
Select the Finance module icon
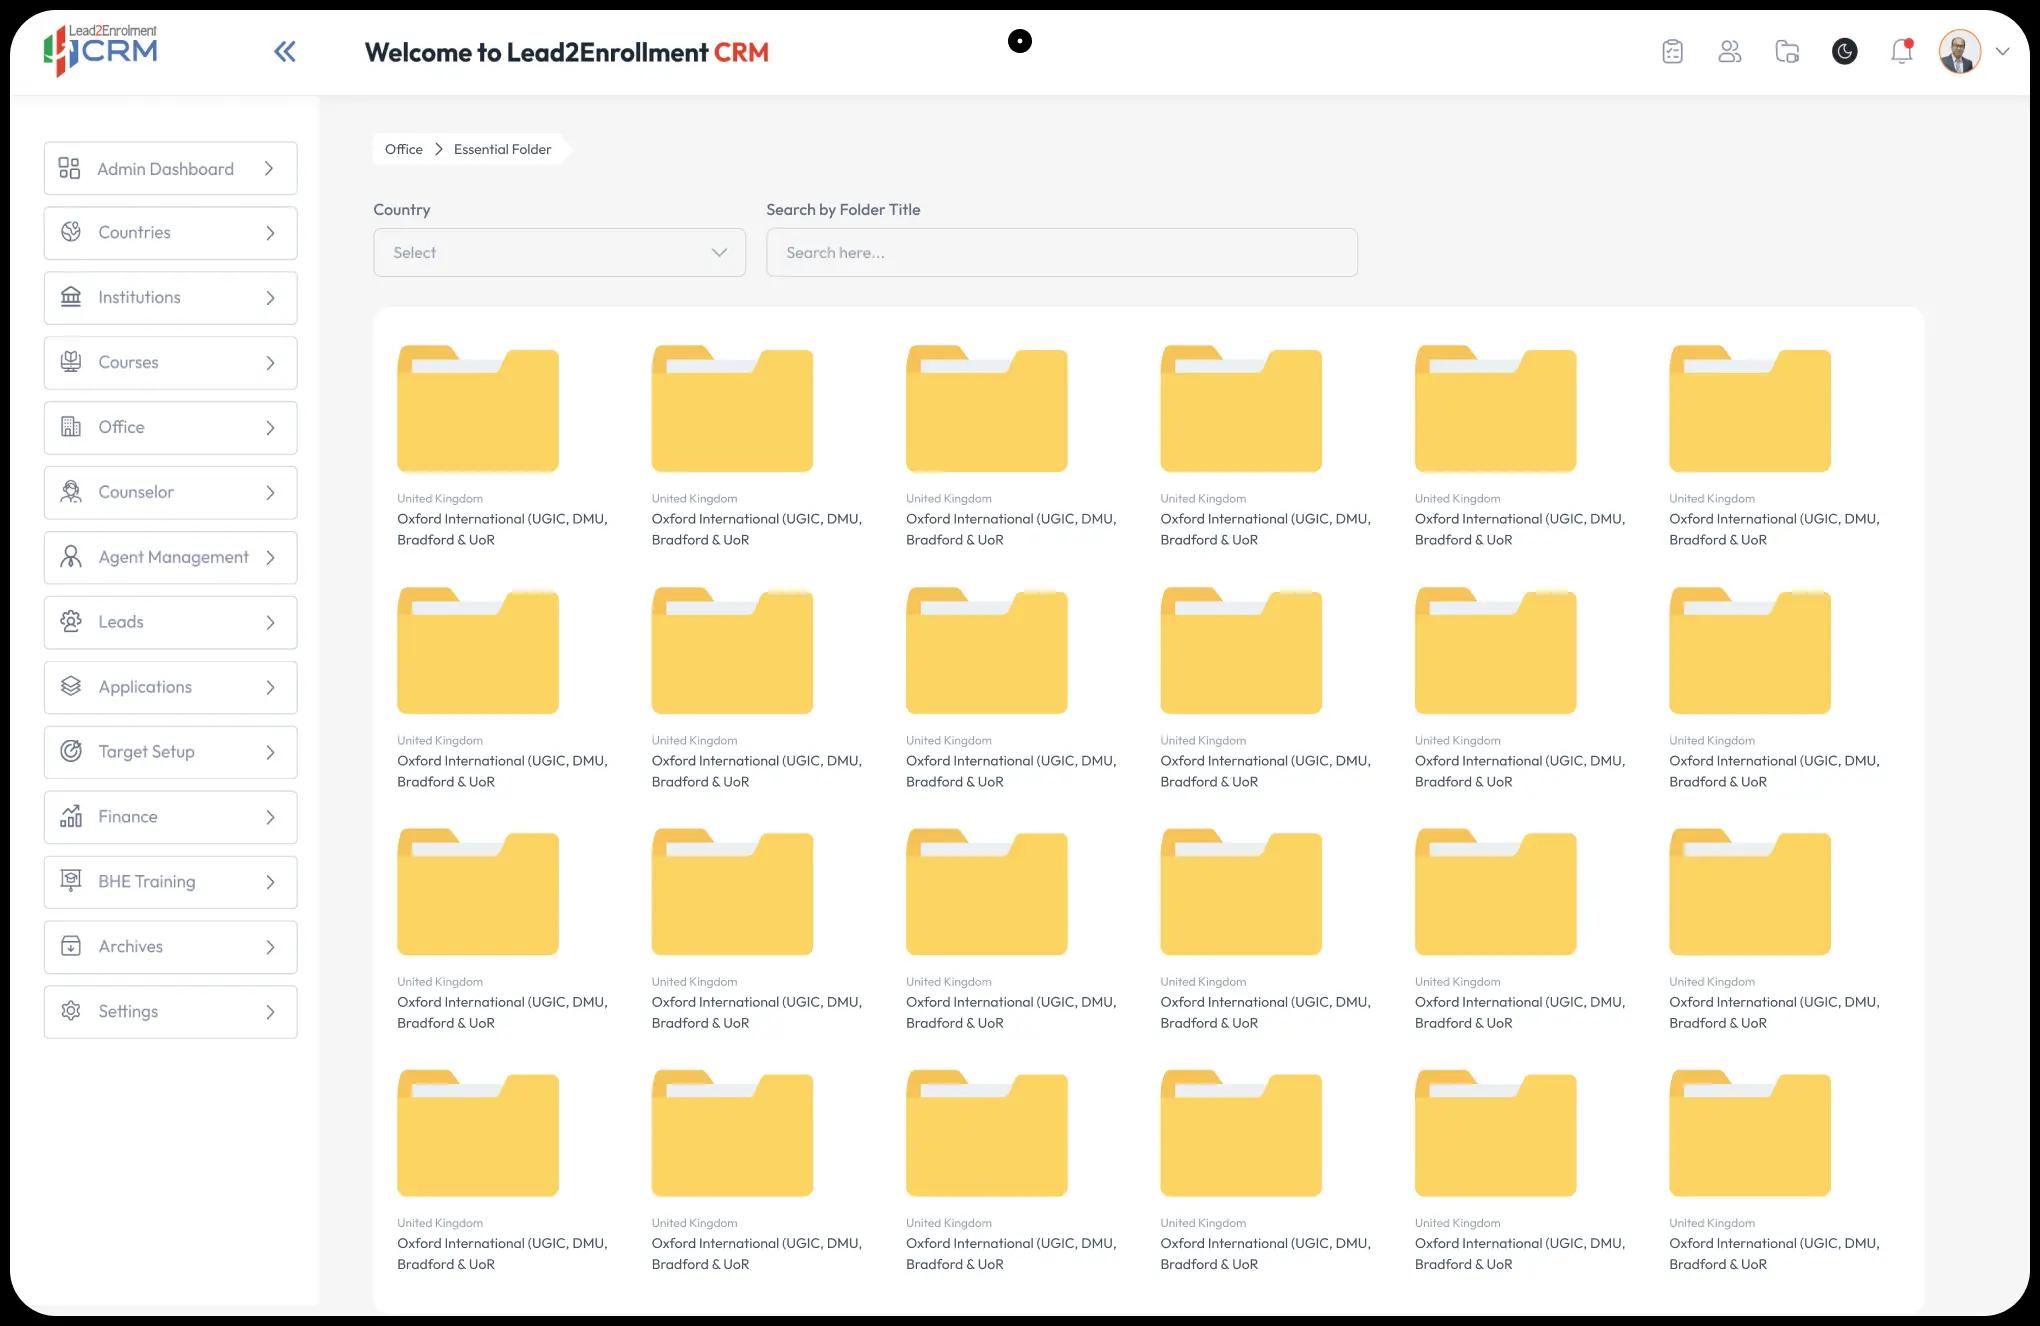(x=70, y=816)
